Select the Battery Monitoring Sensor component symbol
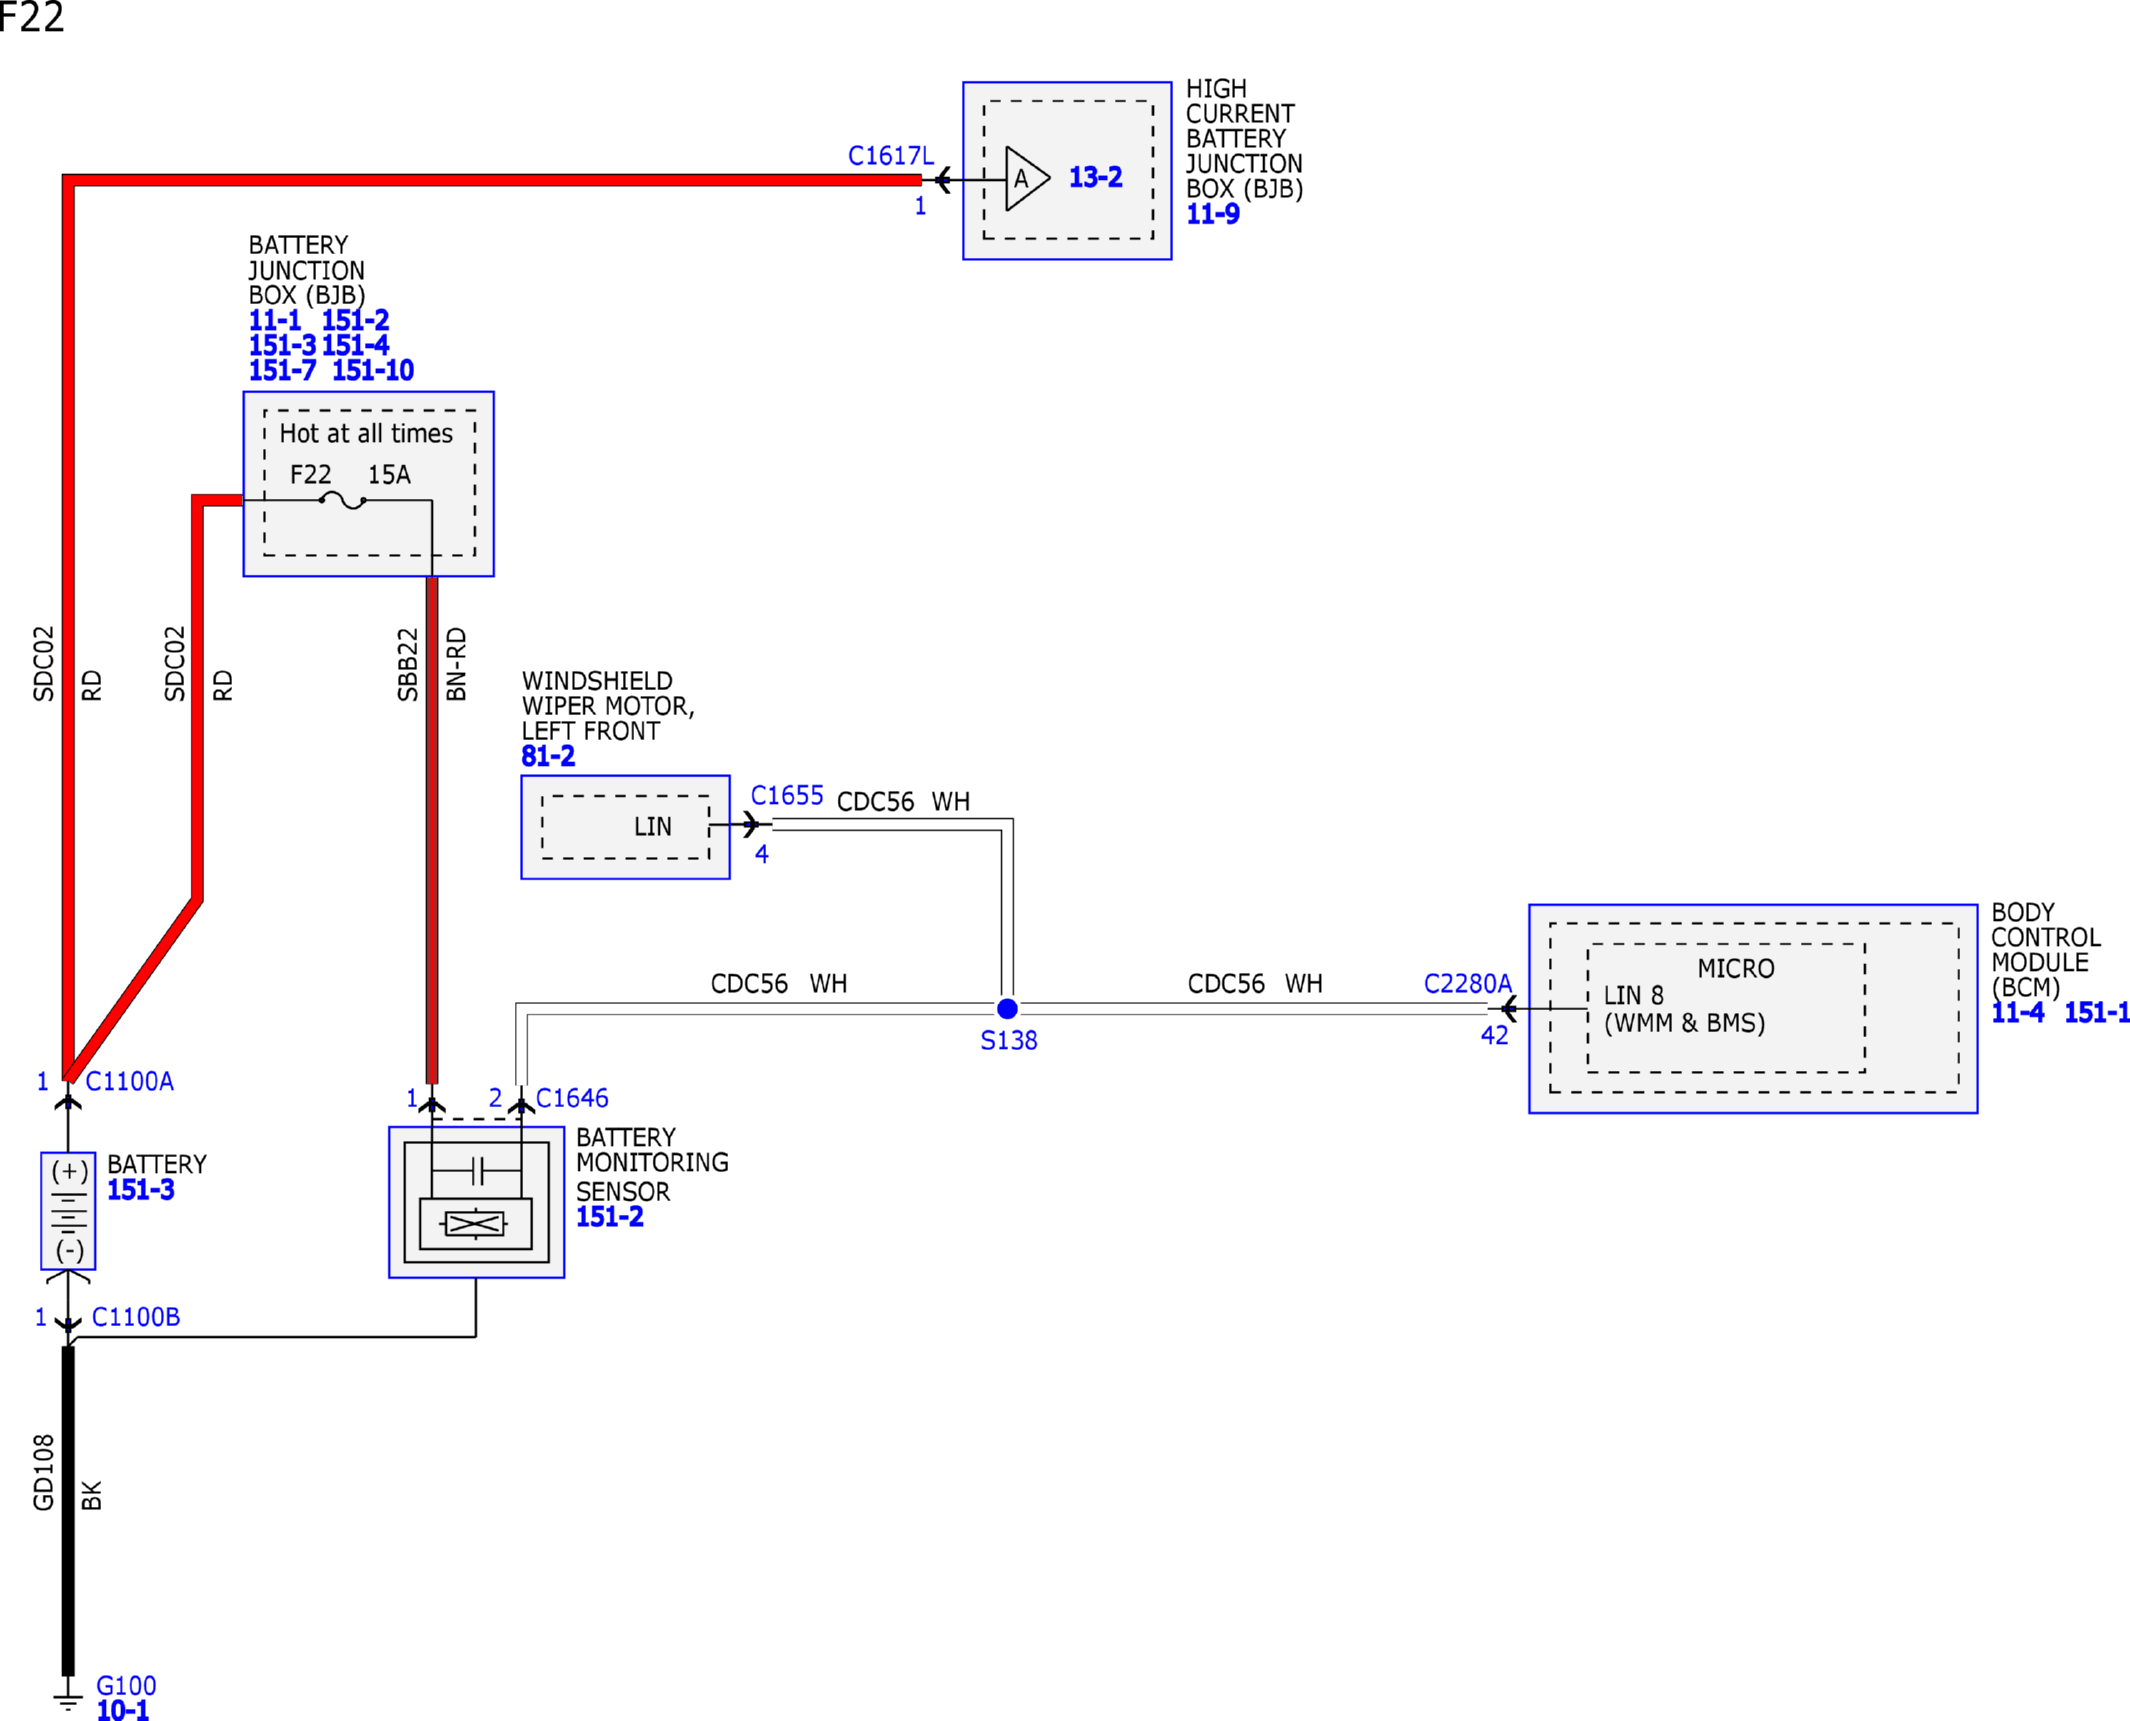The image size is (2130, 1721). pyautogui.click(x=476, y=1202)
